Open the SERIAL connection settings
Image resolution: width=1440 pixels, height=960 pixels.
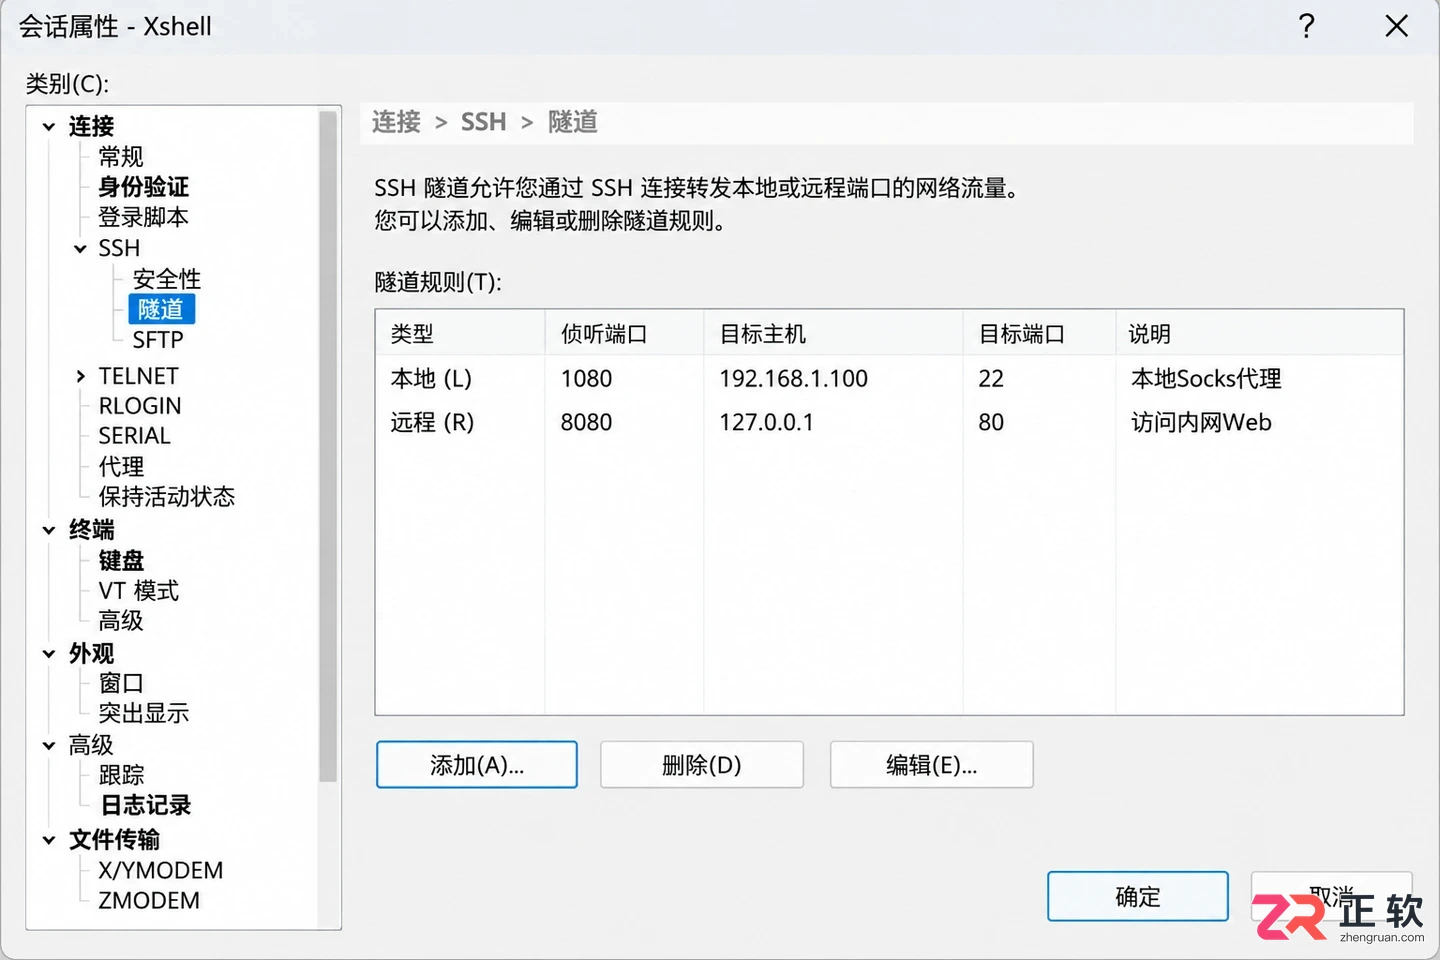[x=135, y=436]
